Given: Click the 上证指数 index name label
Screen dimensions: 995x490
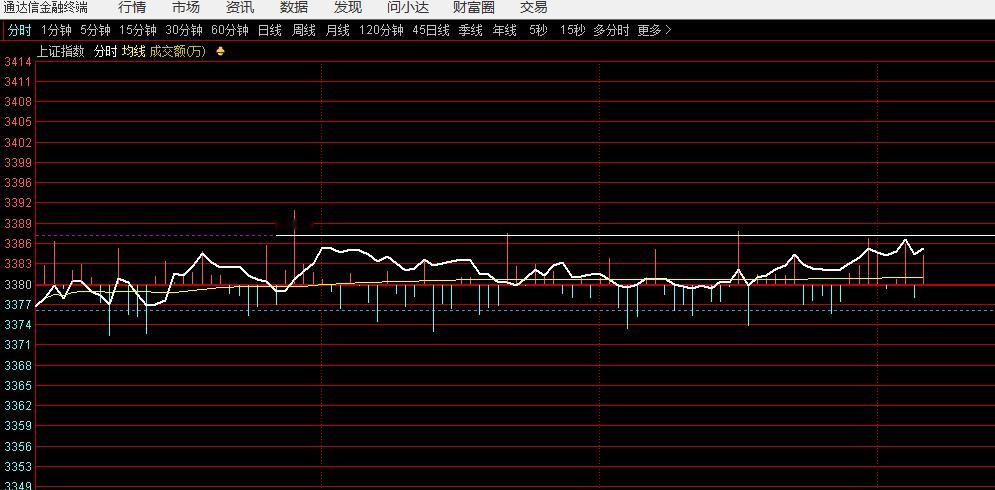Looking at the screenshot, I should point(60,52).
